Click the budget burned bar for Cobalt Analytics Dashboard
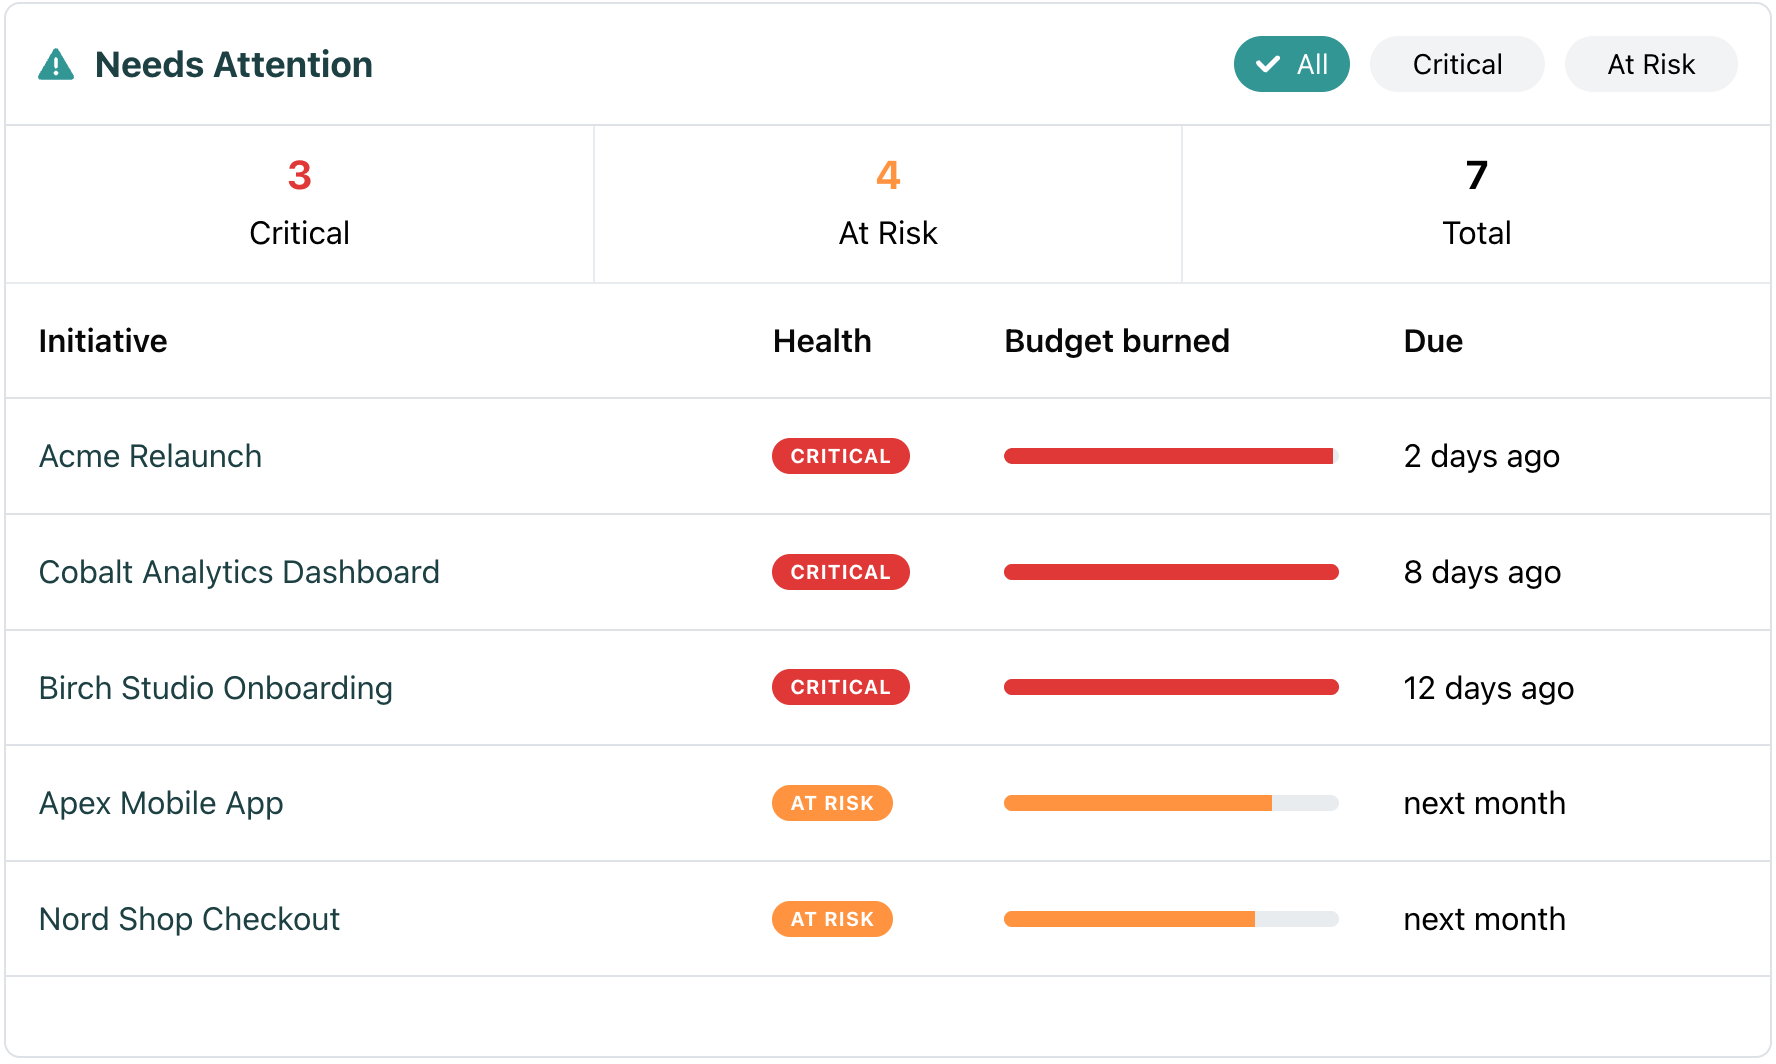Viewport: 1776px width, 1064px height. pyautogui.click(x=1171, y=572)
